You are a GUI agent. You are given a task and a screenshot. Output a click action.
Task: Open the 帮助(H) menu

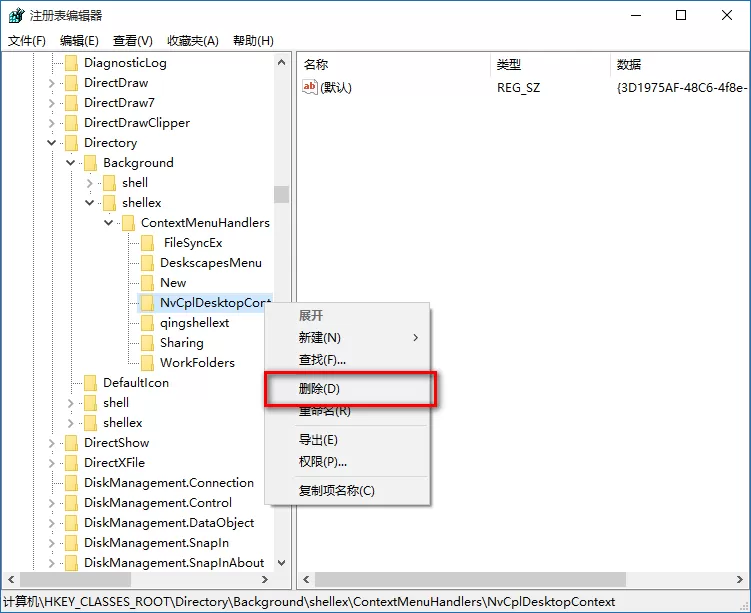(x=253, y=41)
